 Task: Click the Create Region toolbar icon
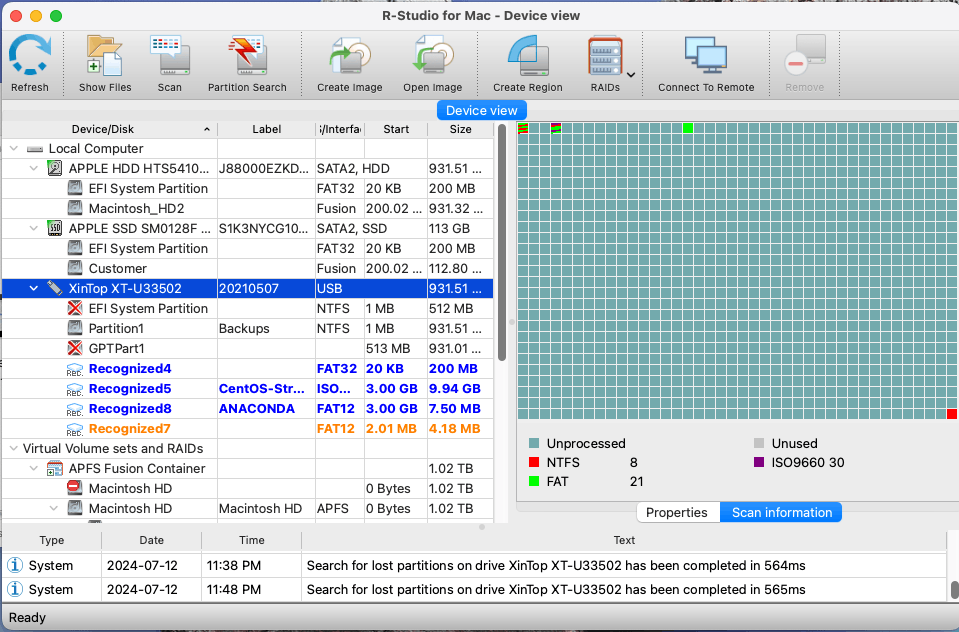[528, 56]
